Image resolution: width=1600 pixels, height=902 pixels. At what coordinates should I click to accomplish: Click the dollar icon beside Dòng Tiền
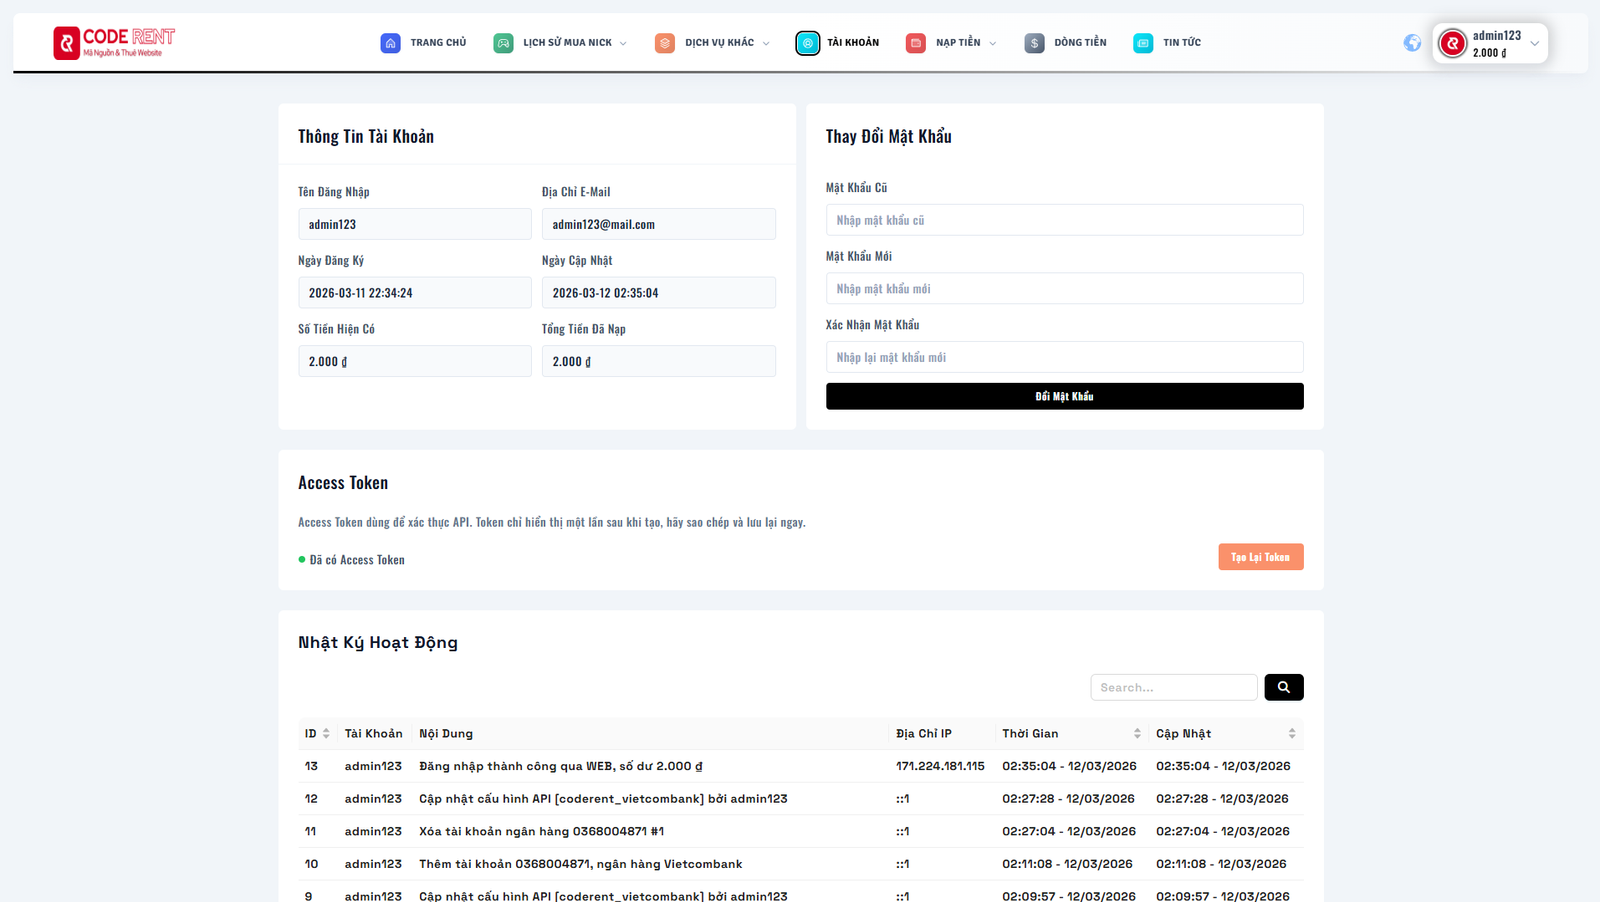point(1033,42)
